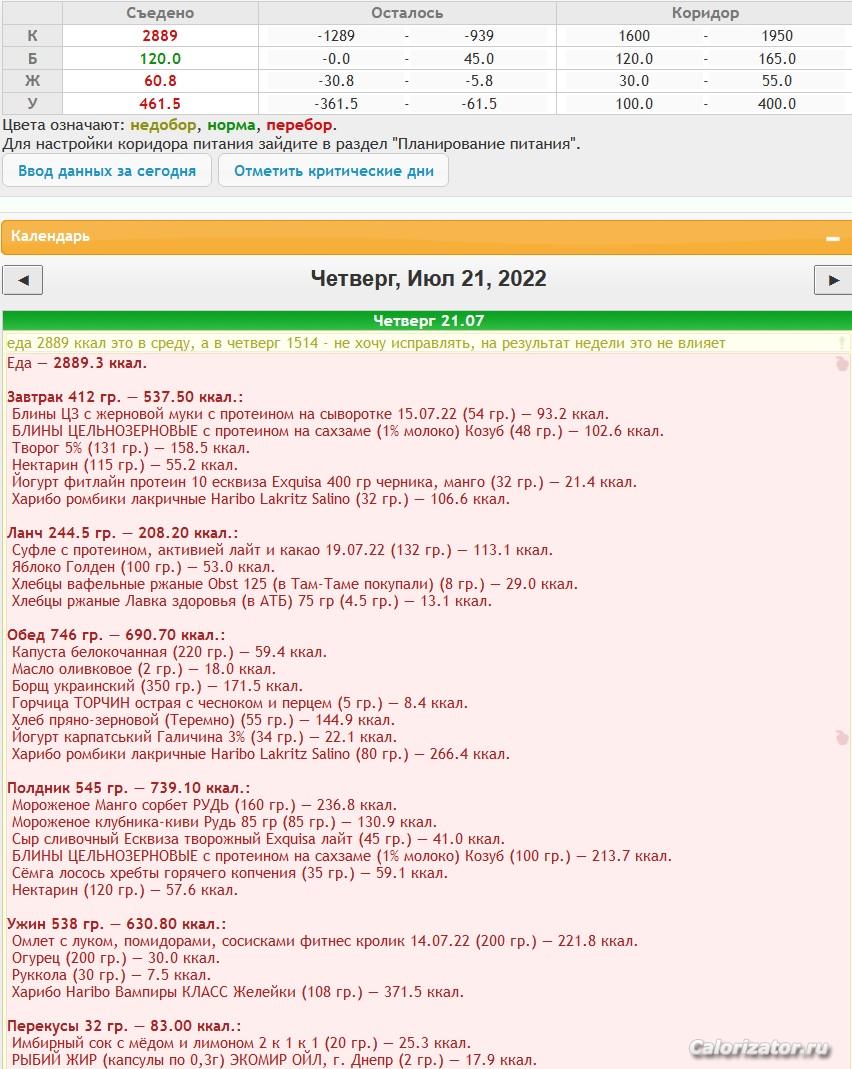
Task: Click the Борщ украинский food entry
Action: 156,686
